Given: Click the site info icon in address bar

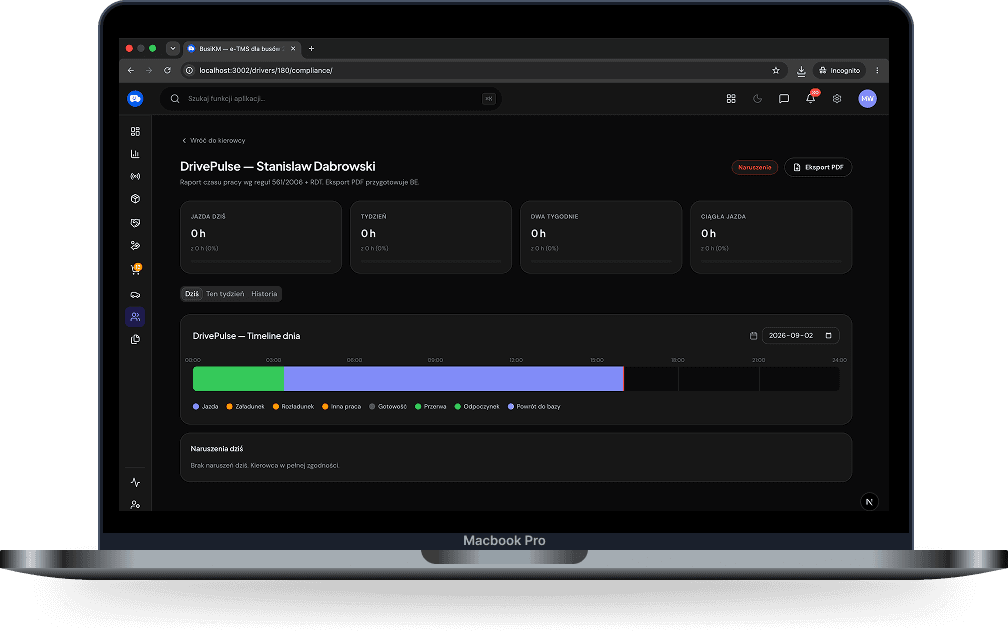Looking at the screenshot, I should 189,70.
